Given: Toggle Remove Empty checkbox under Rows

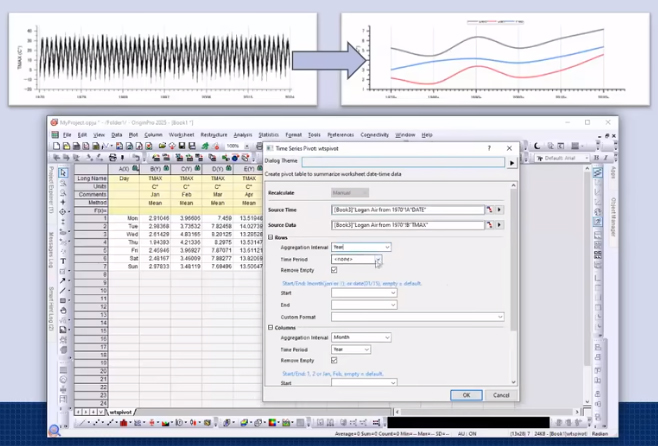Looking at the screenshot, I should pyautogui.click(x=335, y=270).
